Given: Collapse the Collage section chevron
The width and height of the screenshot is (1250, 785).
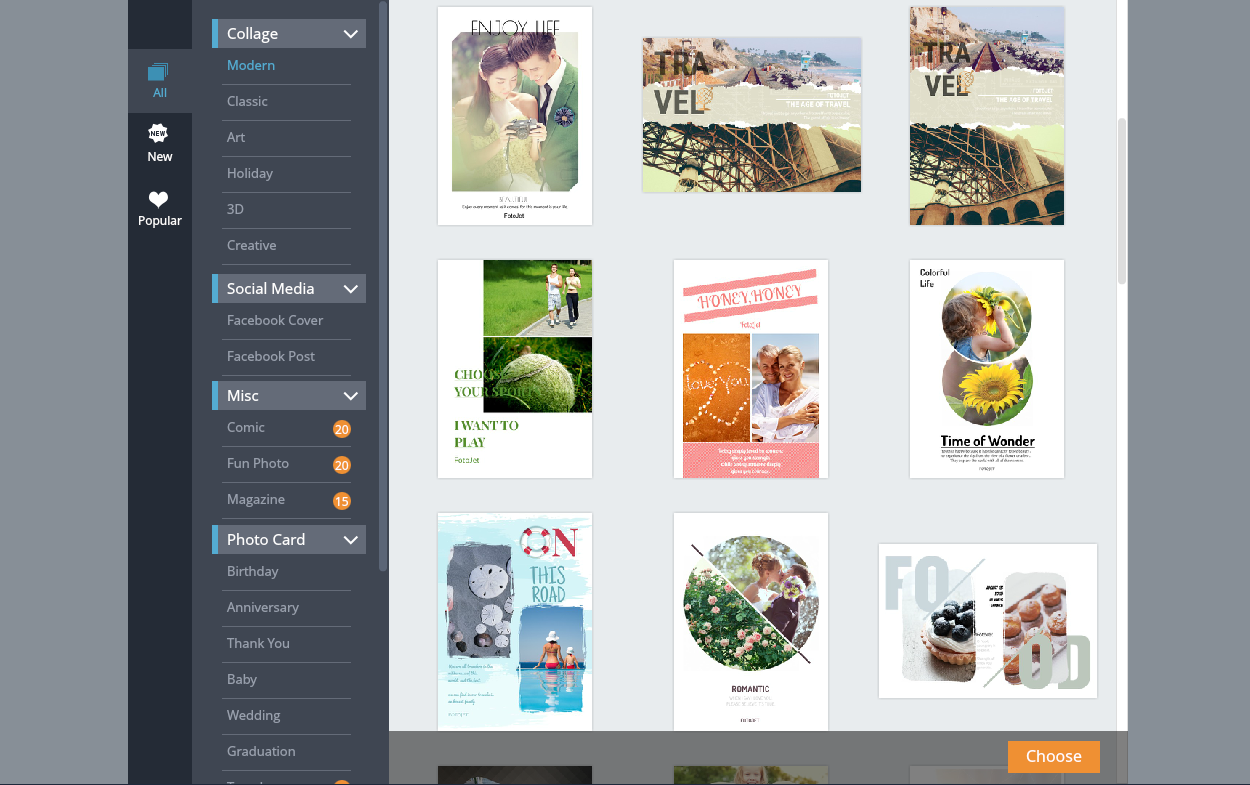Looking at the screenshot, I should tap(350, 34).
